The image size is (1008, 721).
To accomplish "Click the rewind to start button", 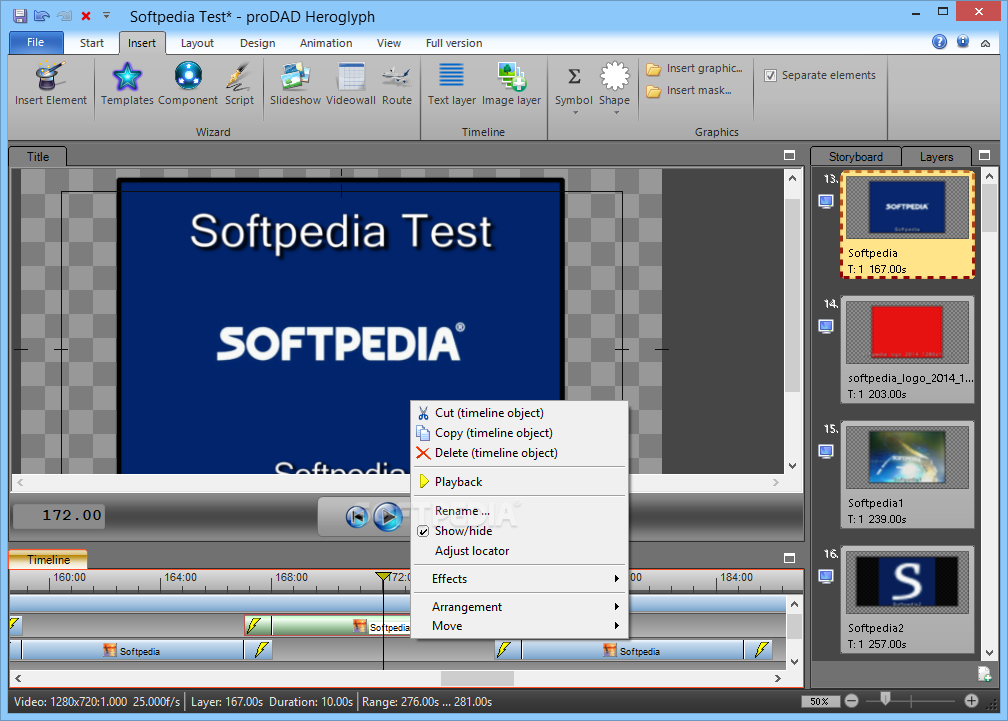I will point(357,516).
